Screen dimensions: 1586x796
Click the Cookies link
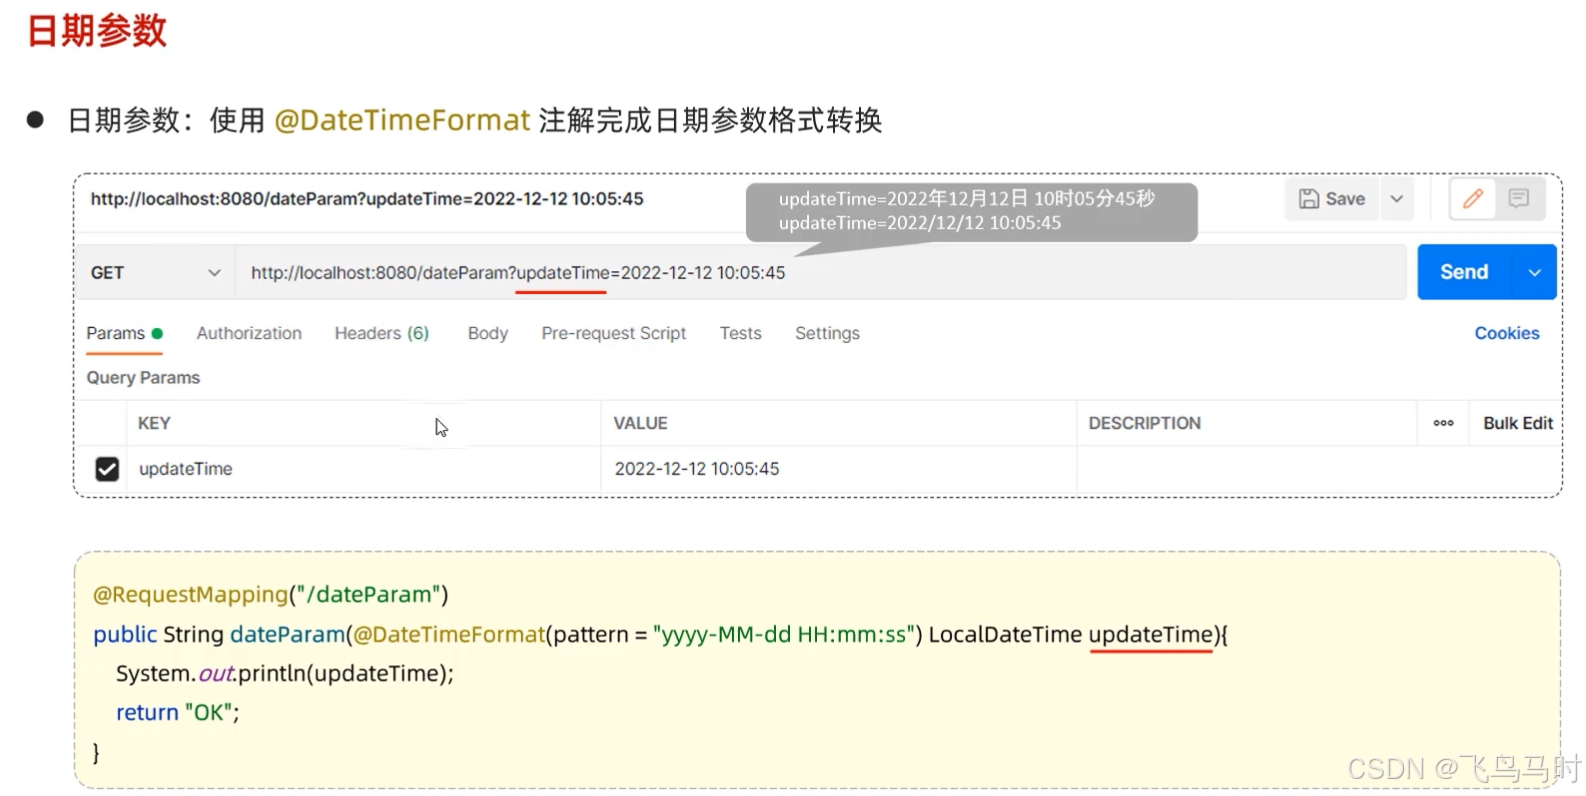1507,334
